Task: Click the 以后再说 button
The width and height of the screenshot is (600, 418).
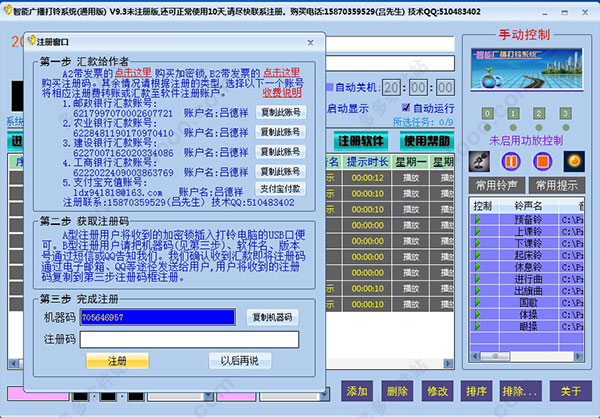Action: [240, 361]
